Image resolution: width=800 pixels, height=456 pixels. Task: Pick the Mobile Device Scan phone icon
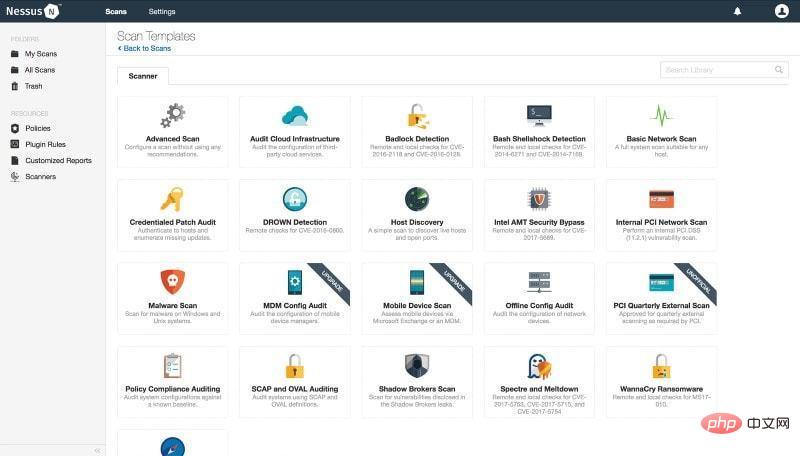(x=417, y=282)
